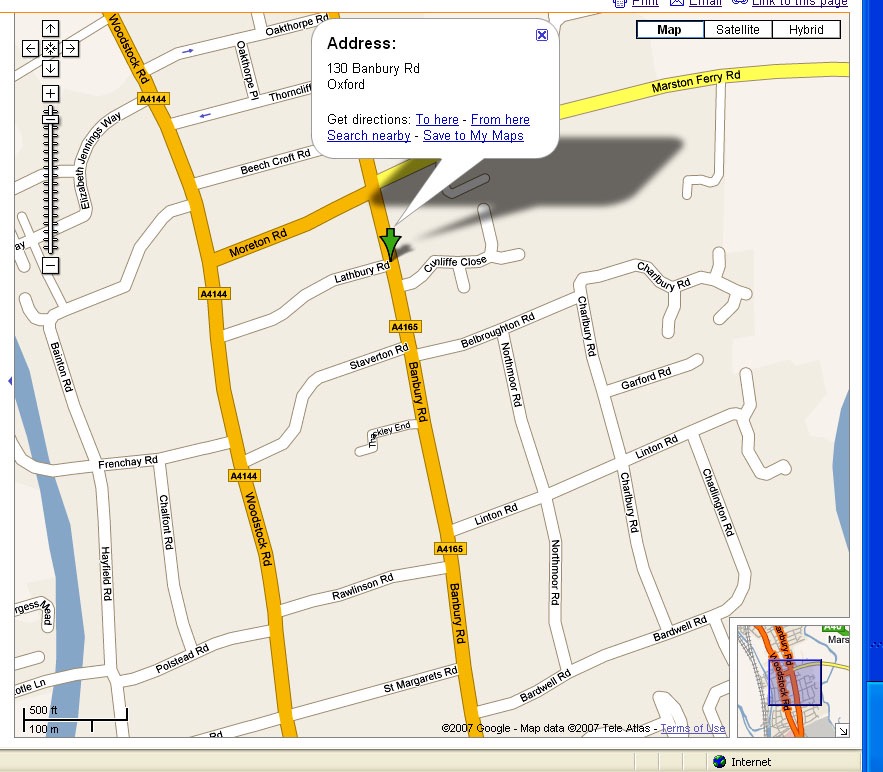
Task: Pan the map right with arrow button
Action: click(x=70, y=48)
